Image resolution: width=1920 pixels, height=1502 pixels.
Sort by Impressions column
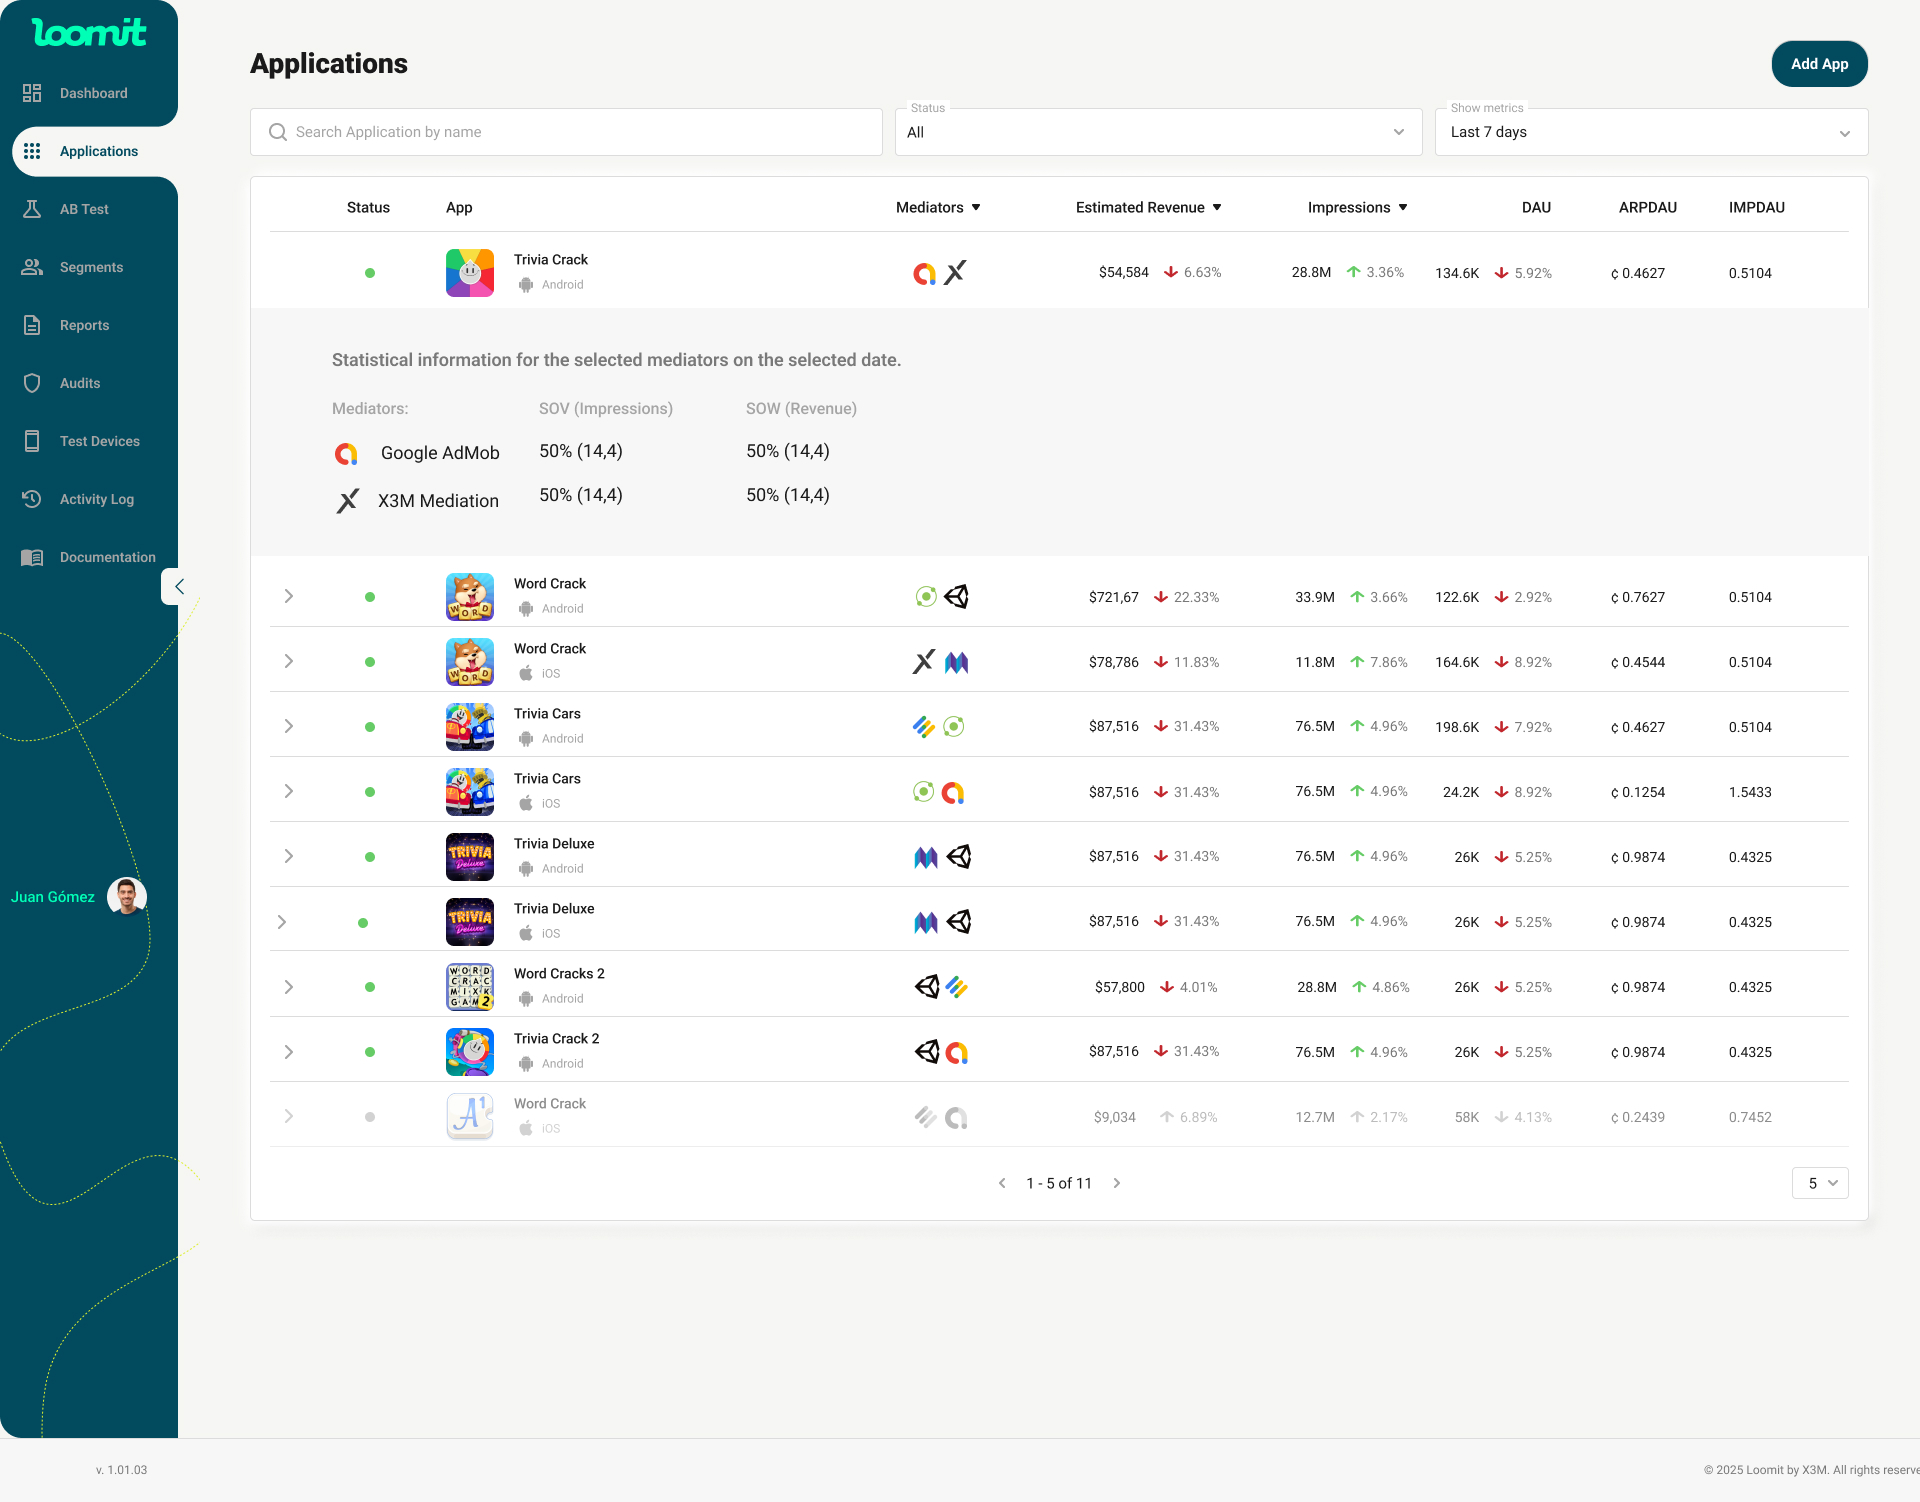[1358, 207]
